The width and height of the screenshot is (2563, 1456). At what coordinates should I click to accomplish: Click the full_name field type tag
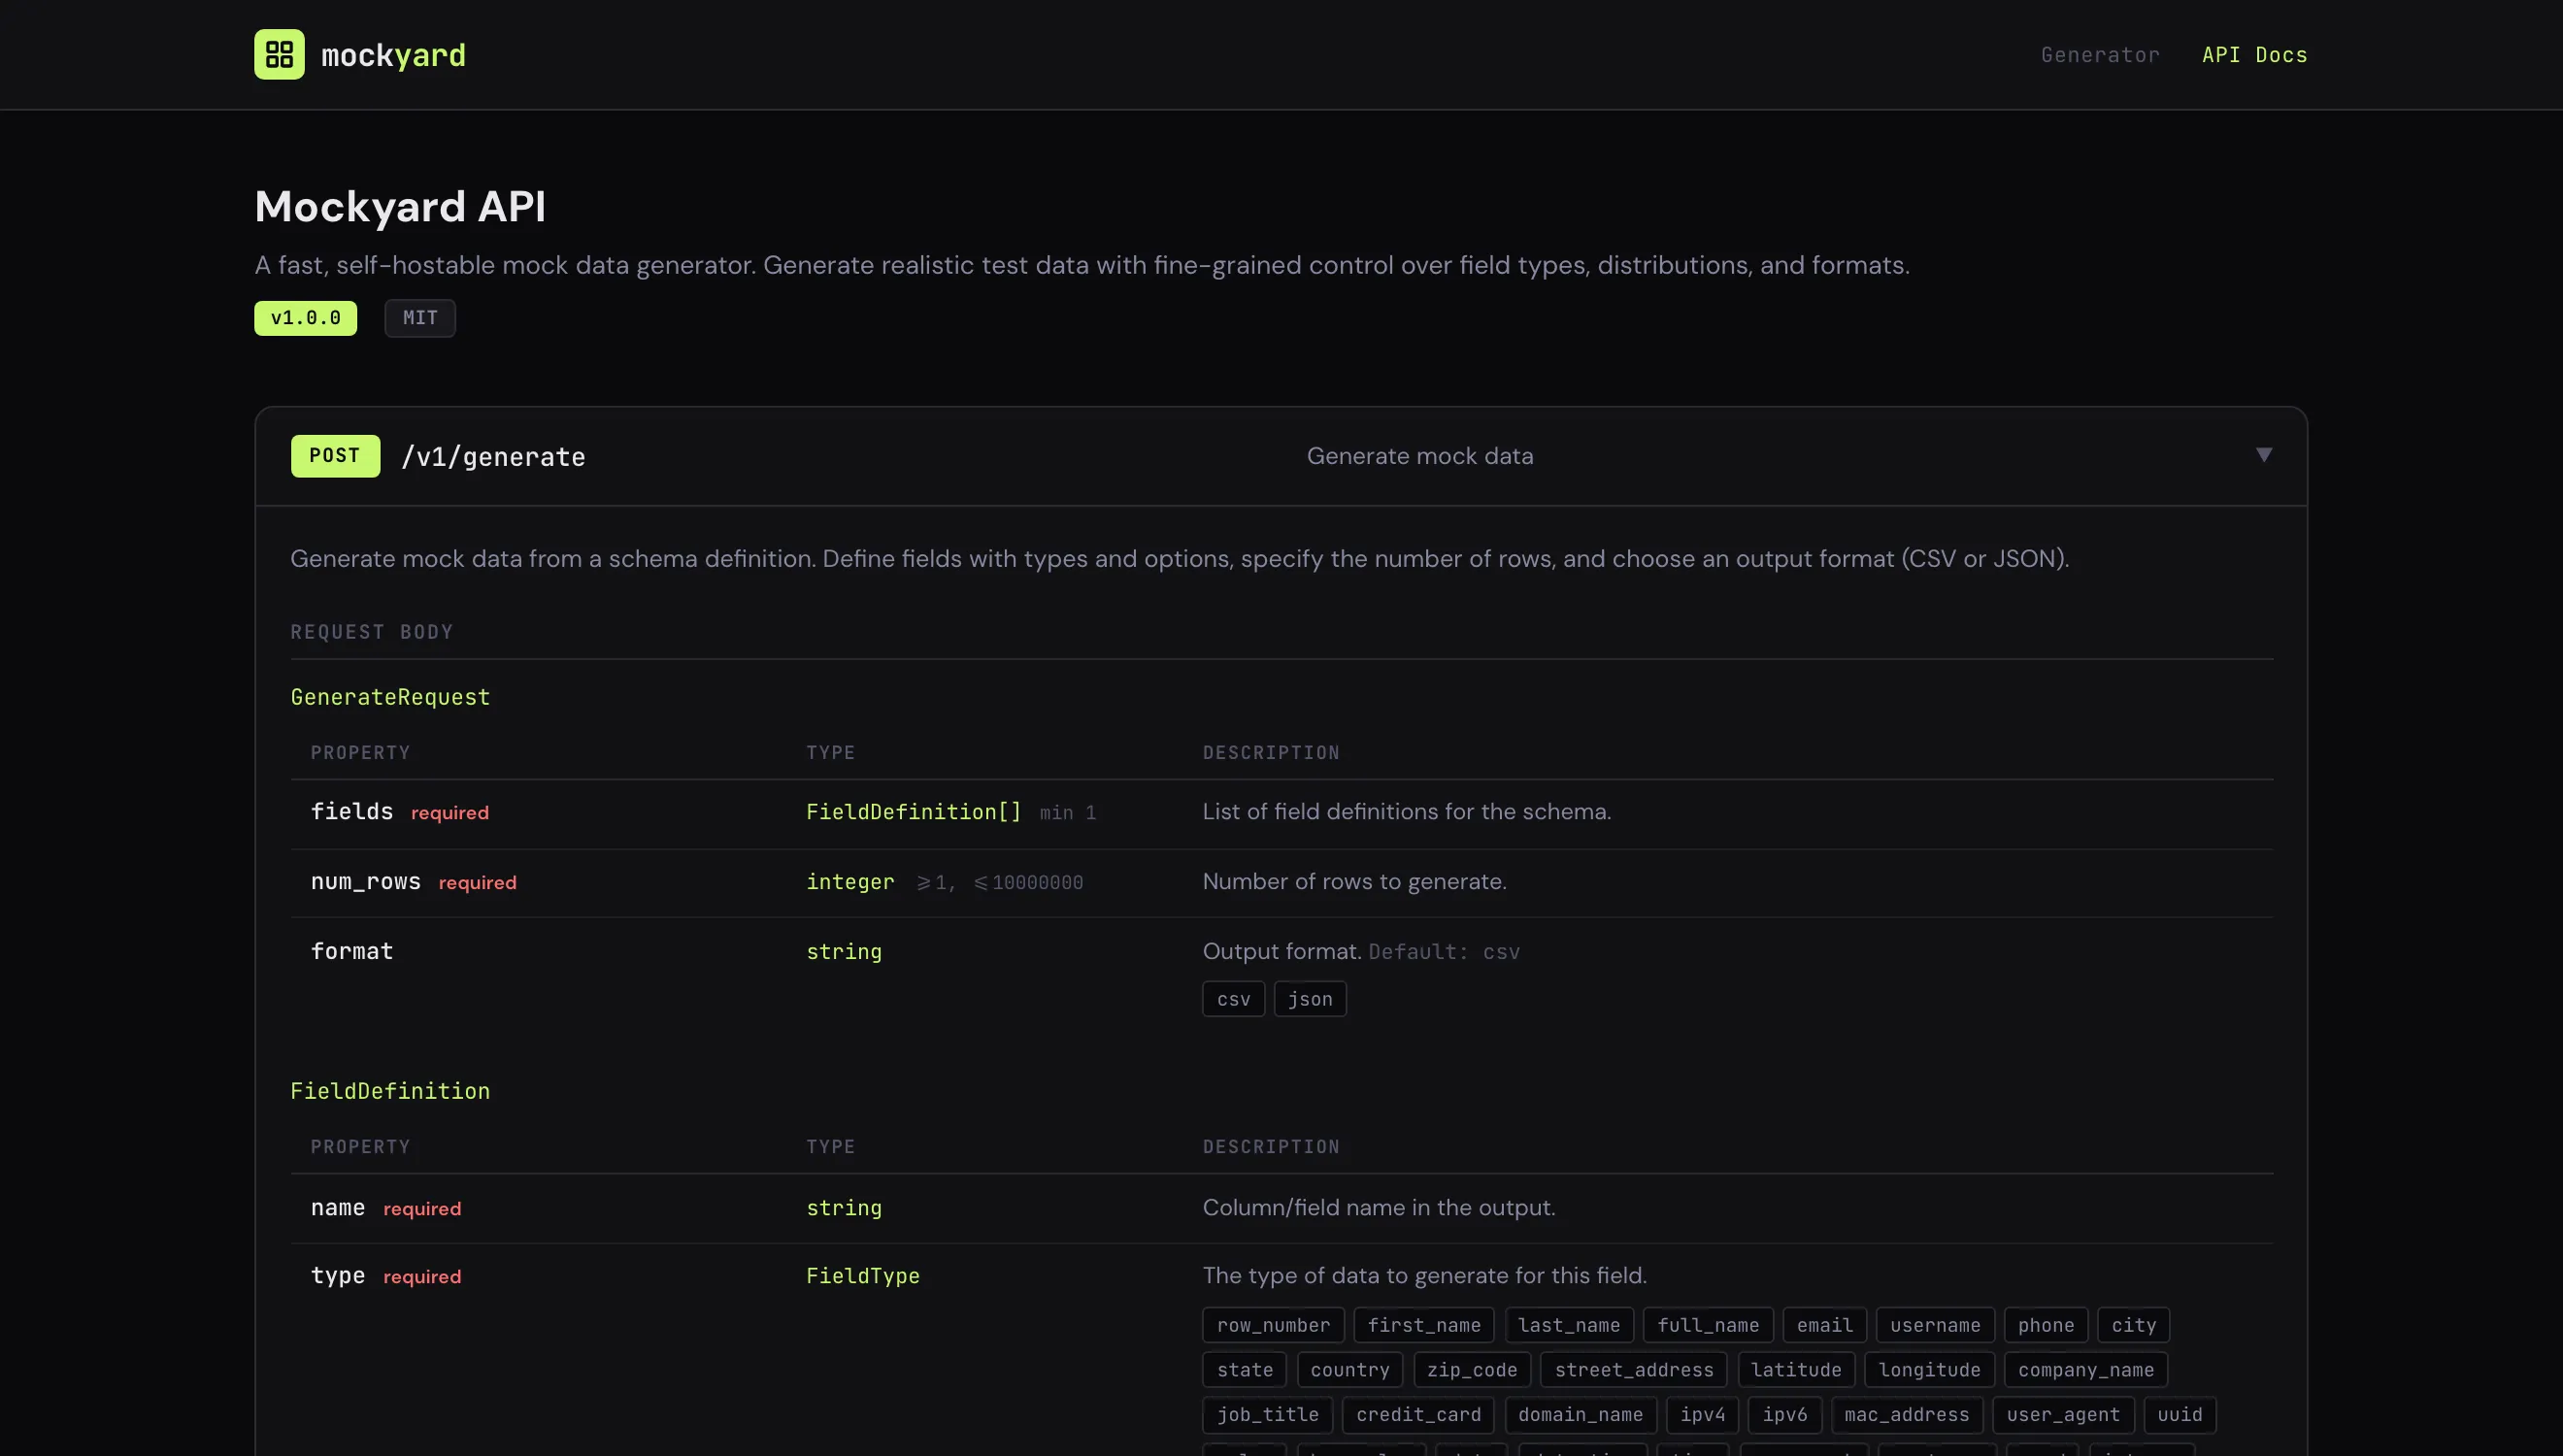pos(1708,1325)
